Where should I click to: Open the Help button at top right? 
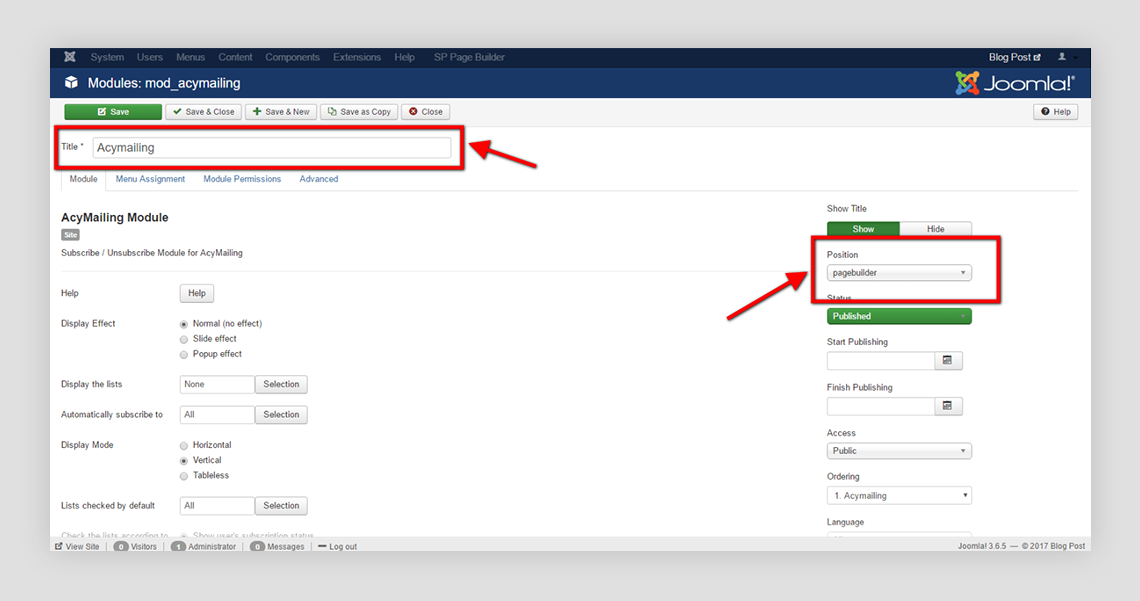(x=1055, y=112)
